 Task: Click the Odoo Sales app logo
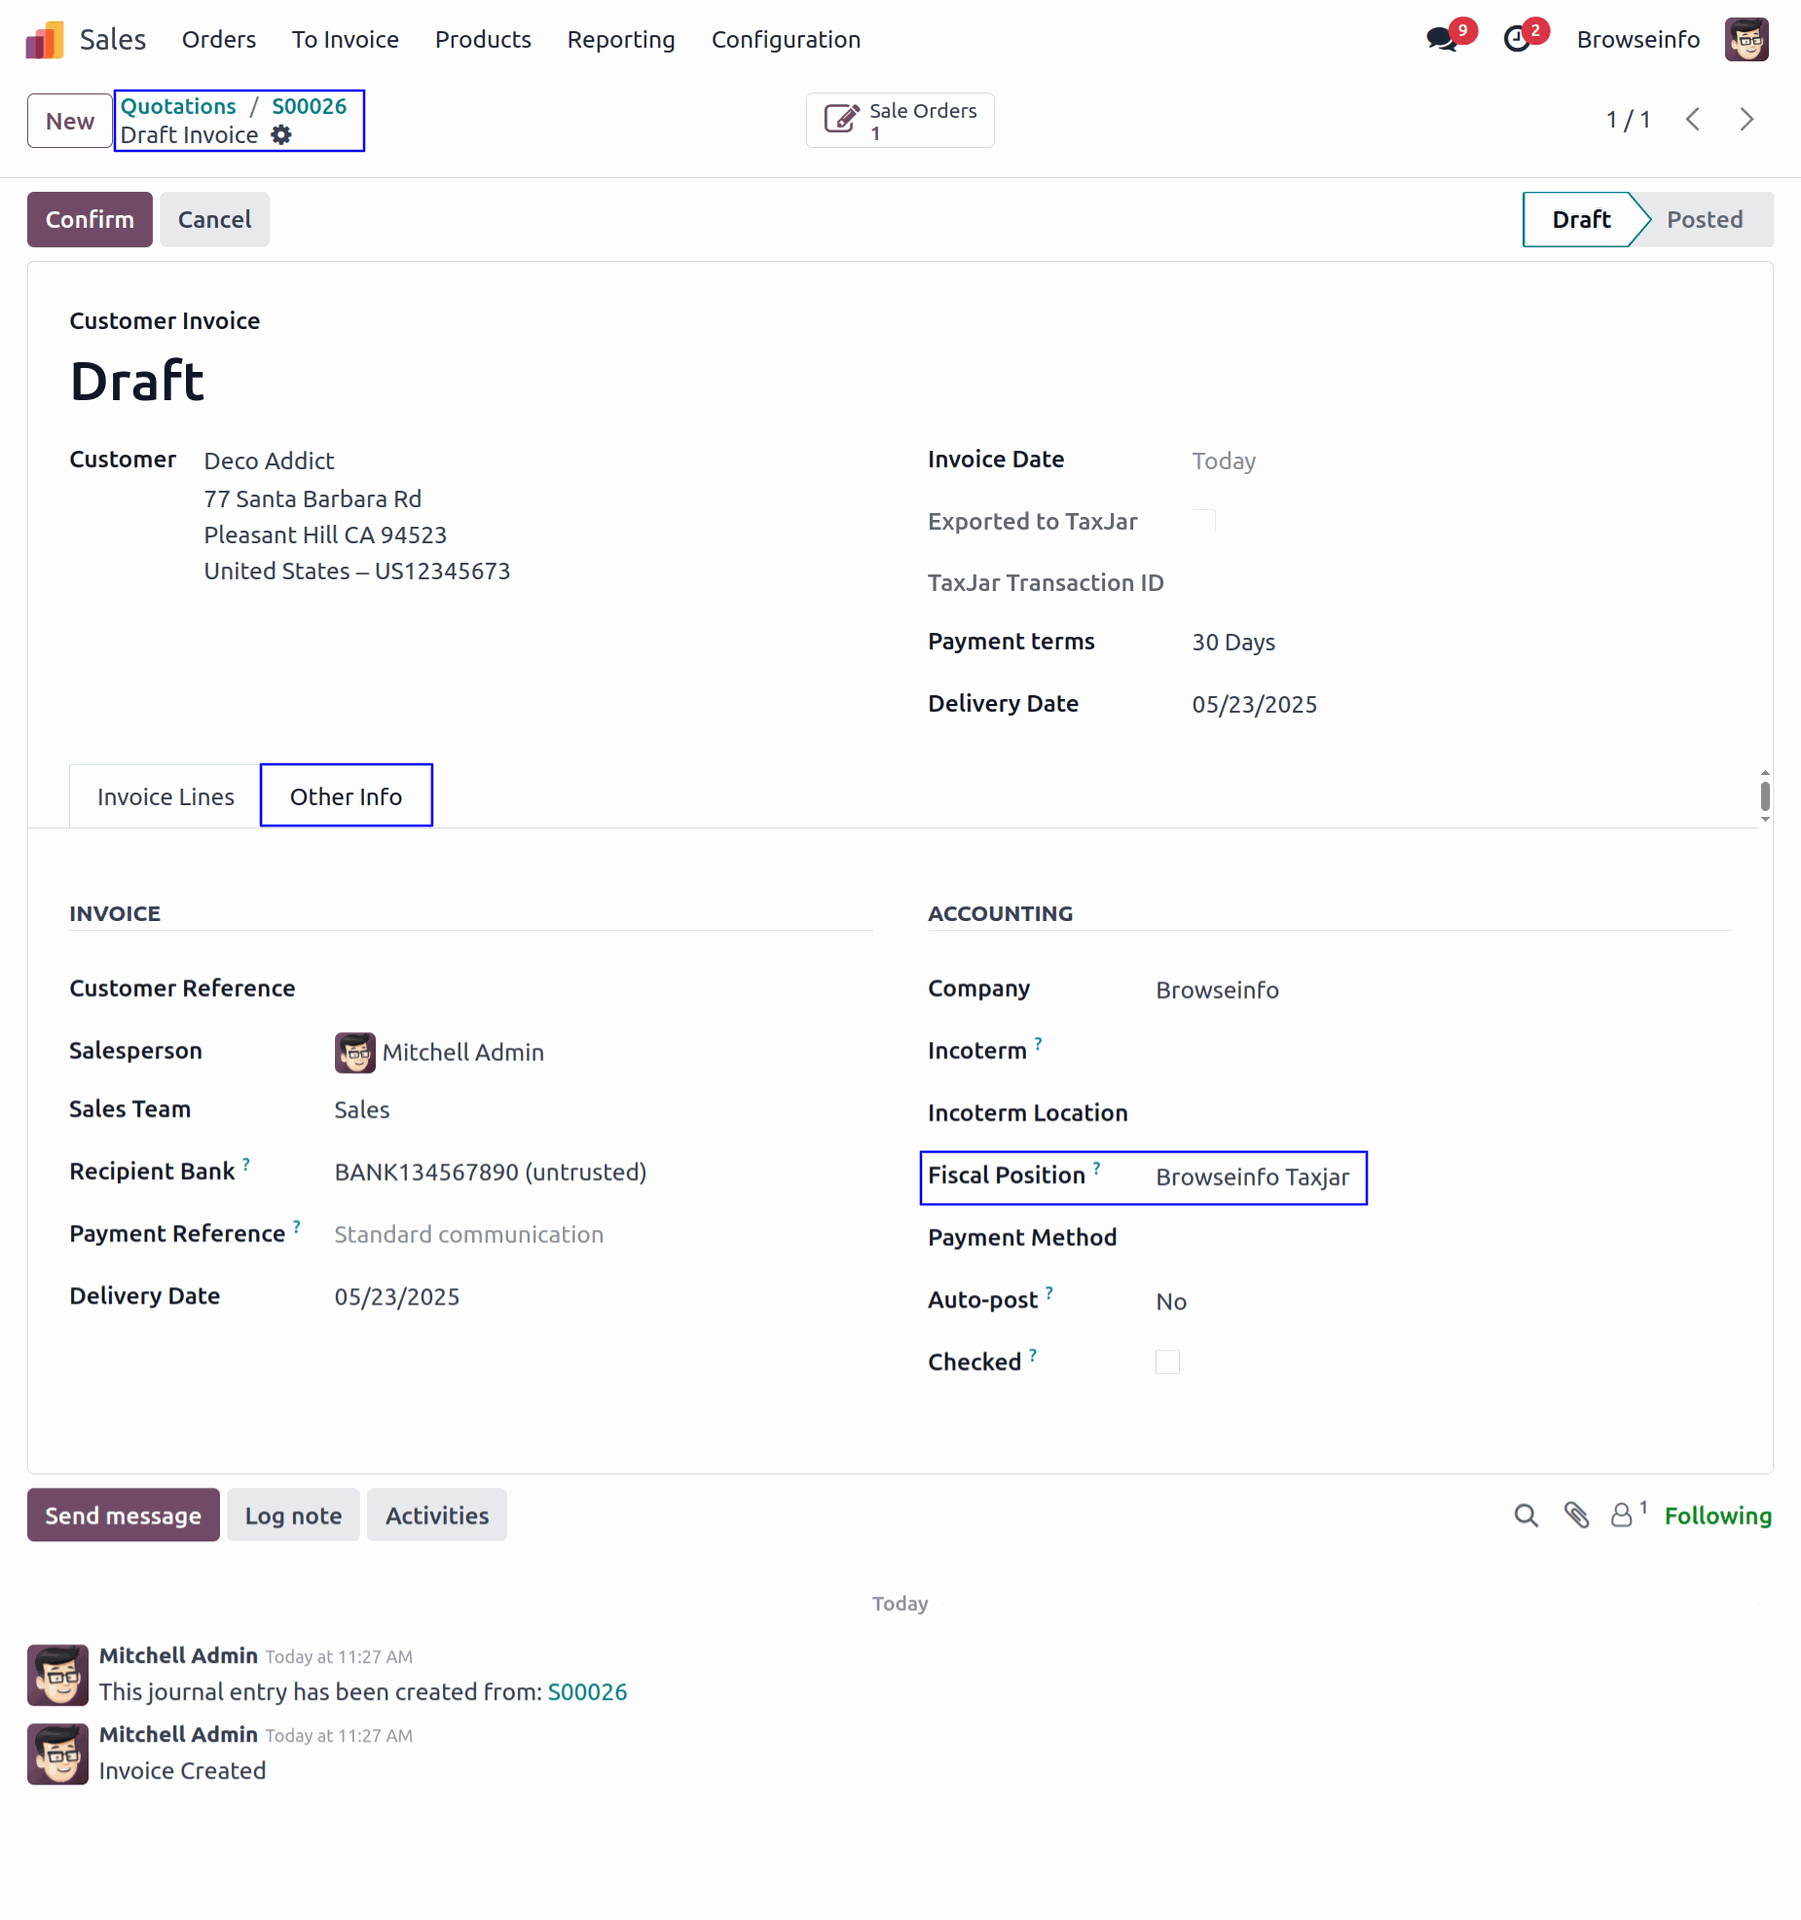point(45,40)
